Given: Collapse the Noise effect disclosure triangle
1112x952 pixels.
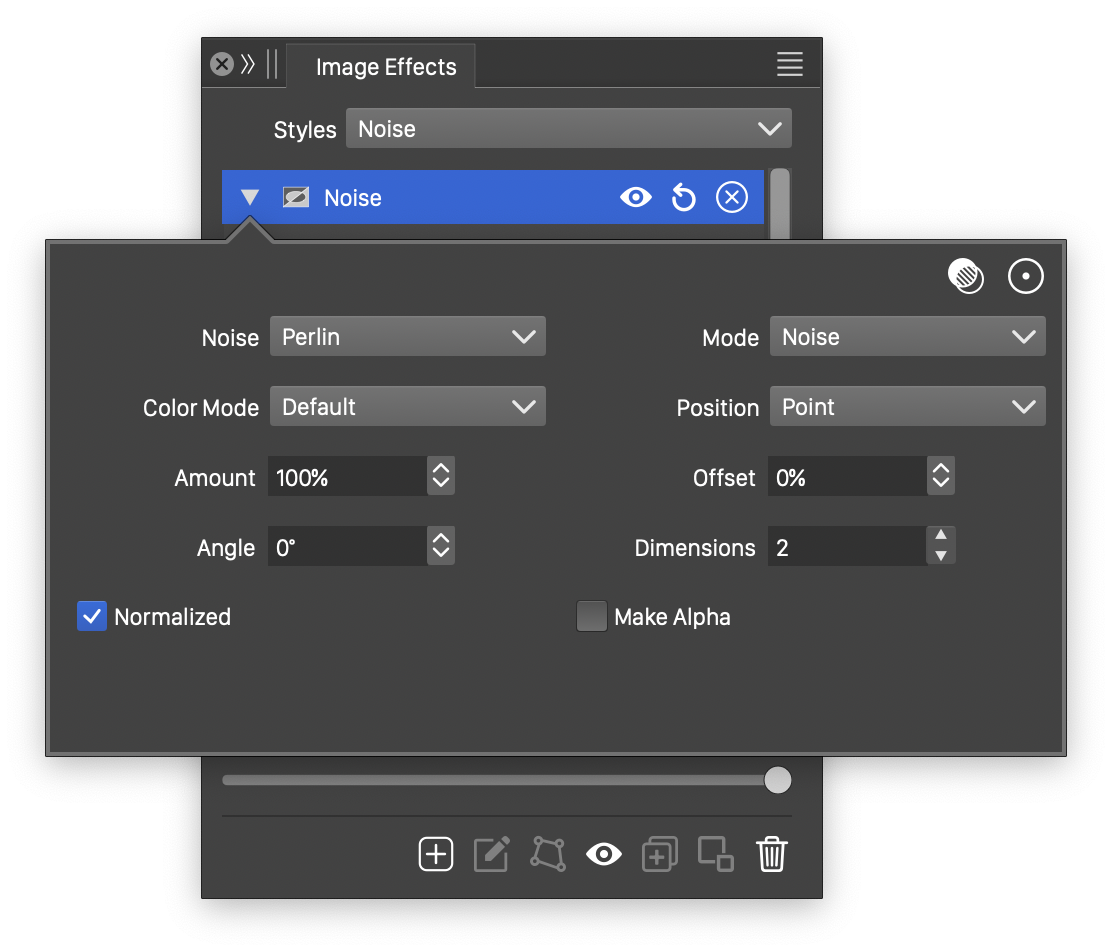Looking at the screenshot, I should (250, 198).
